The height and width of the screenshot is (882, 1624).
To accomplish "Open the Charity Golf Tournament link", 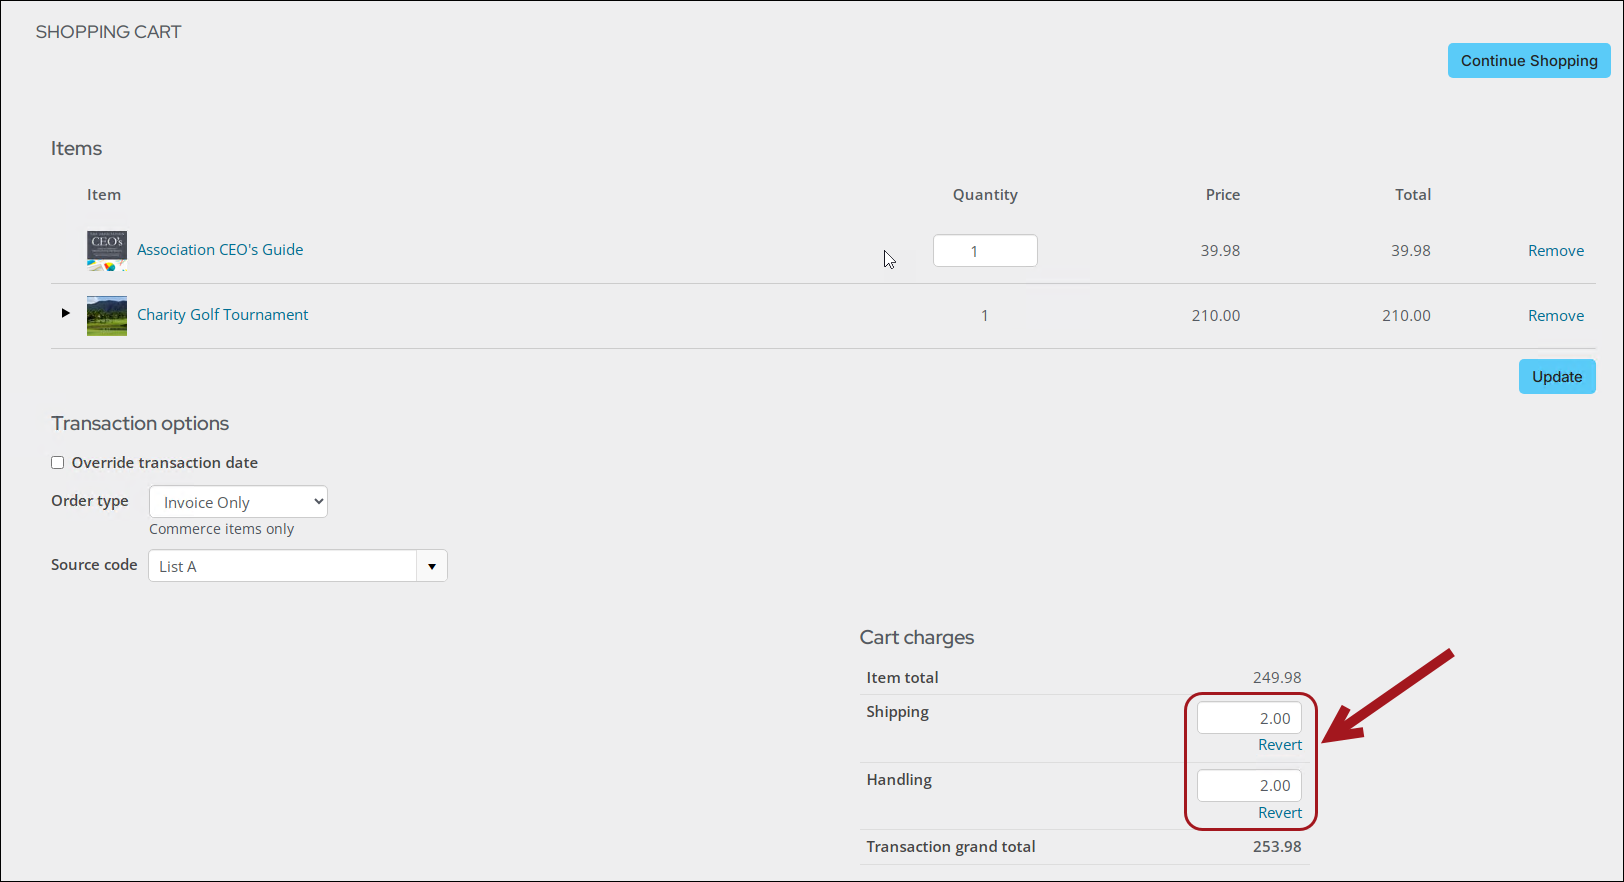I will pyautogui.click(x=222, y=315).
